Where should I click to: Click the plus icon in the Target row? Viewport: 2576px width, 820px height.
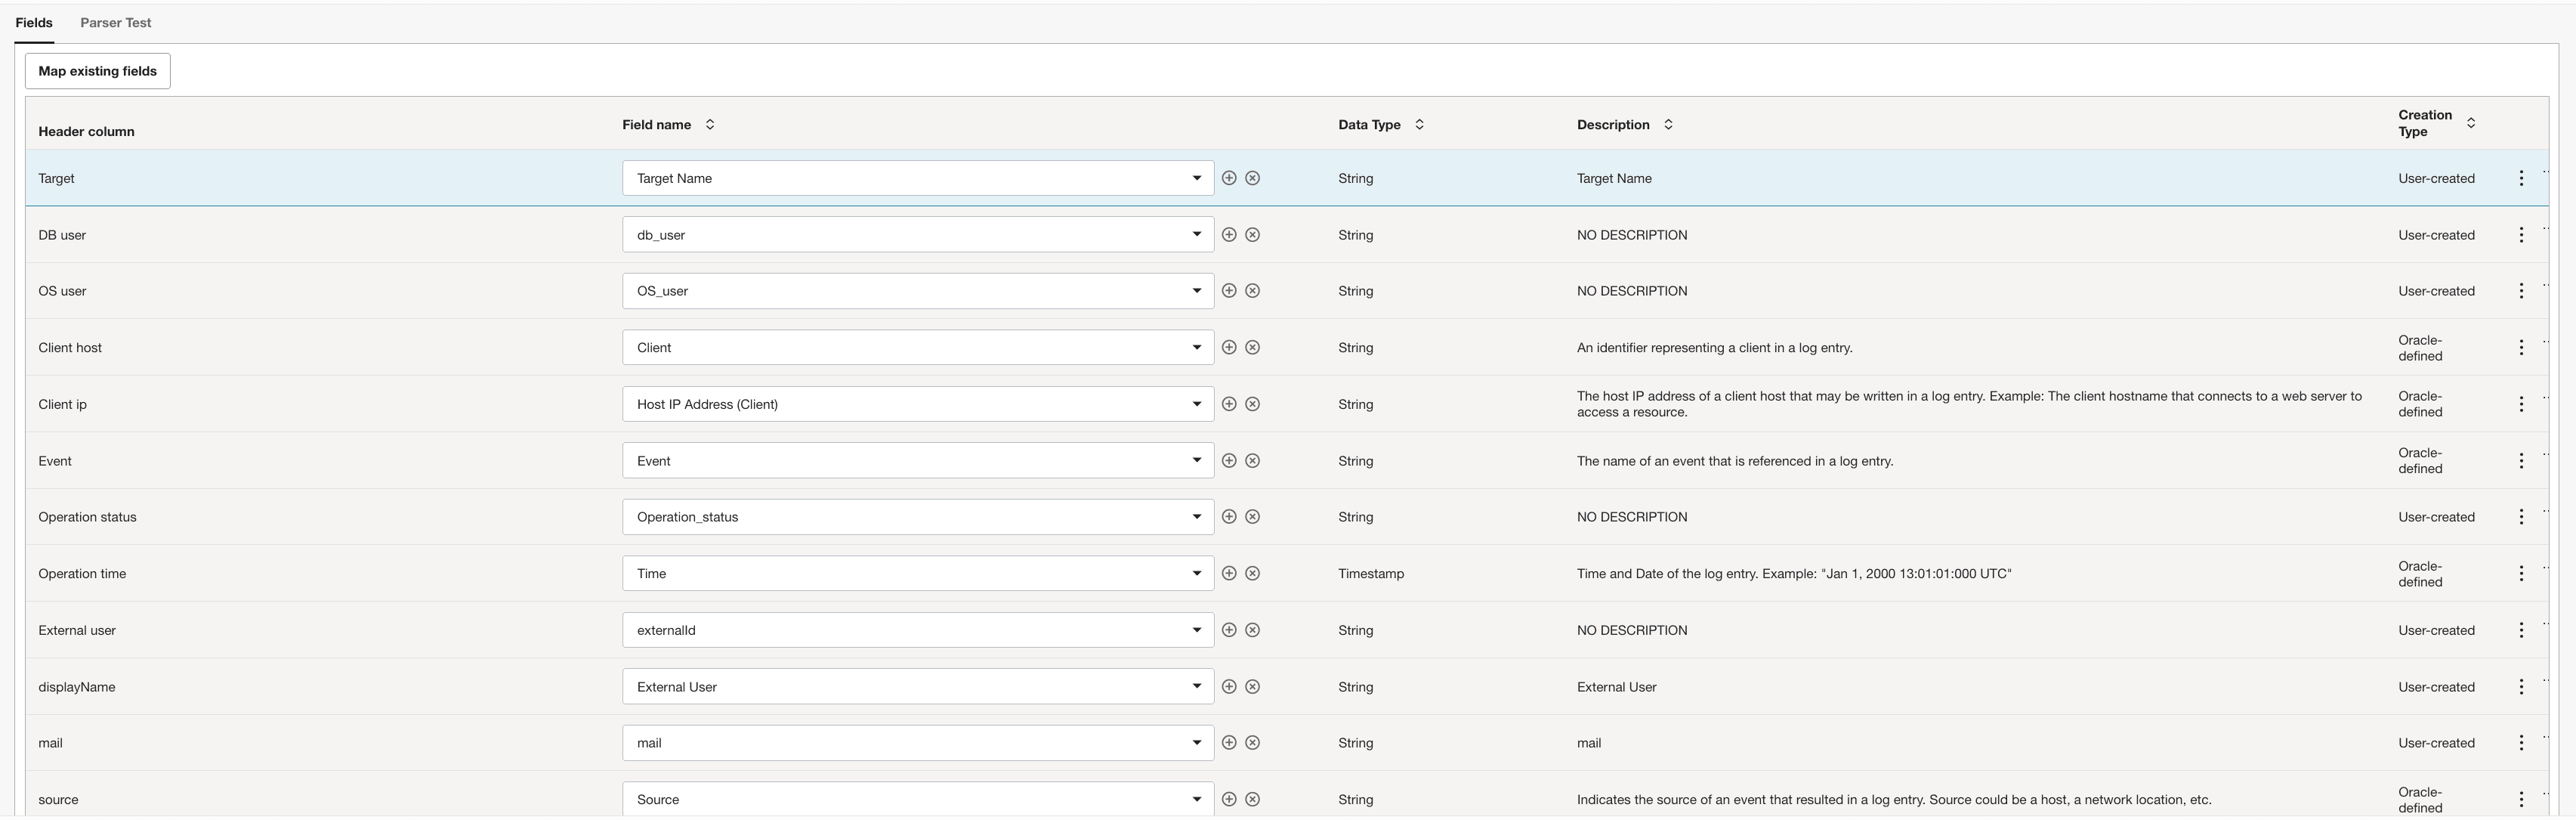pyautogui.click(x=1229, y=178)
